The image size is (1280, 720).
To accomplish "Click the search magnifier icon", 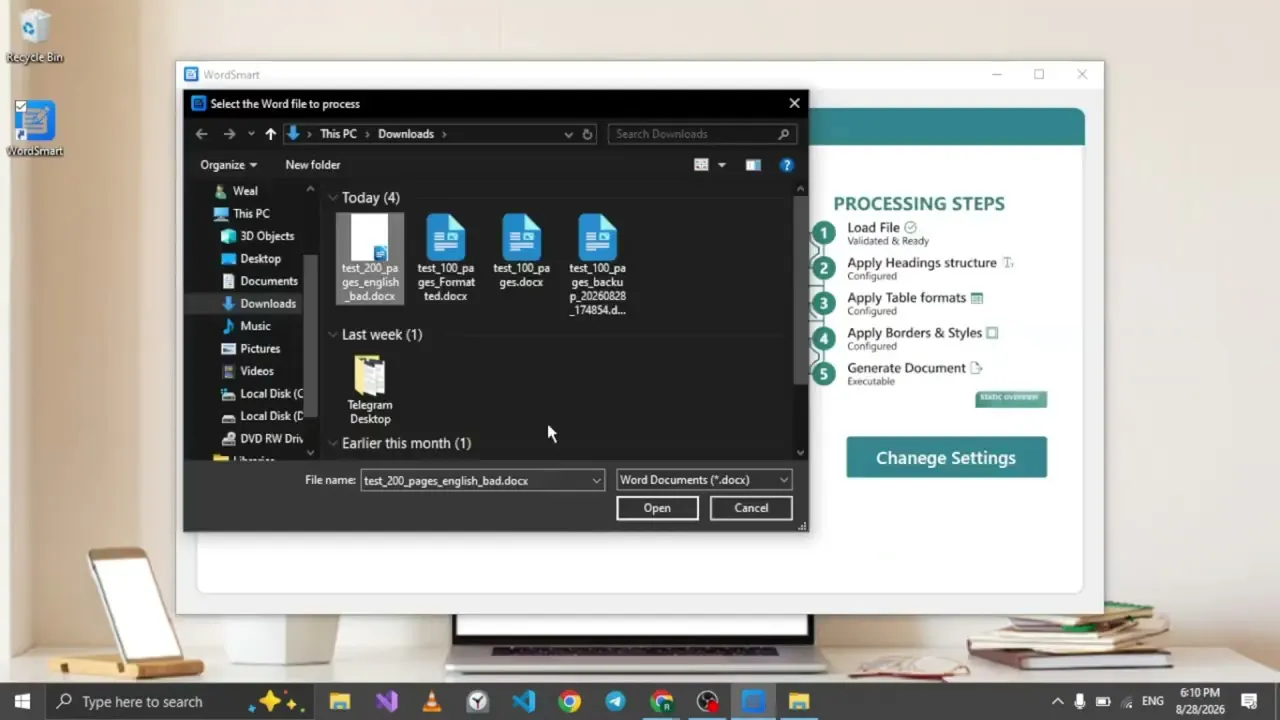I will click(x=784, y=134).
